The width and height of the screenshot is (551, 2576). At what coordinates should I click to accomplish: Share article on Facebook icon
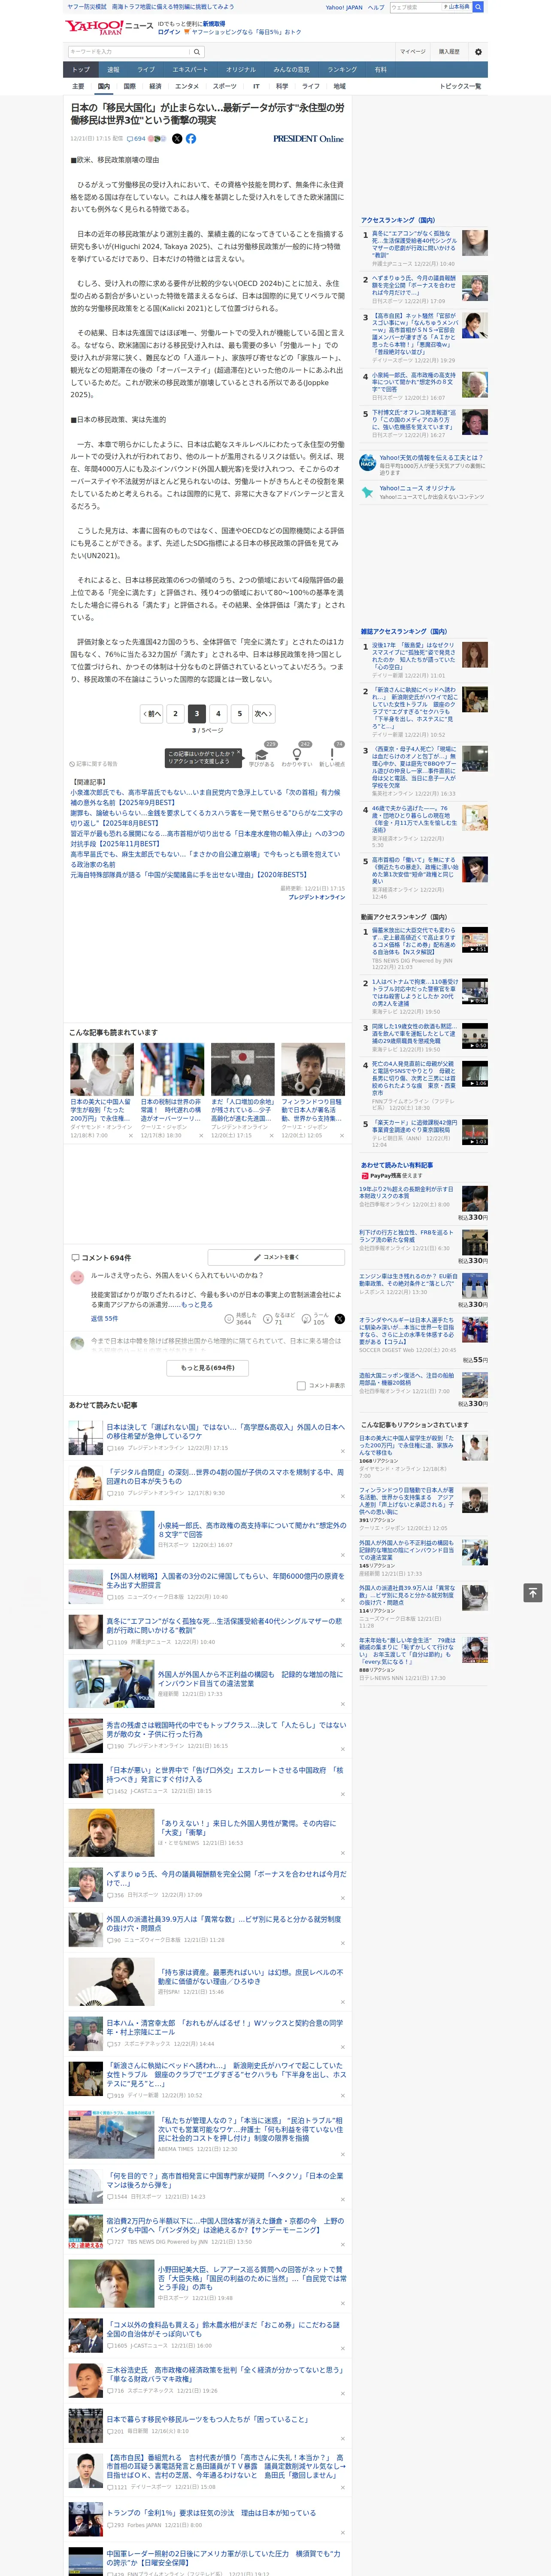click(x=191, y=139)
